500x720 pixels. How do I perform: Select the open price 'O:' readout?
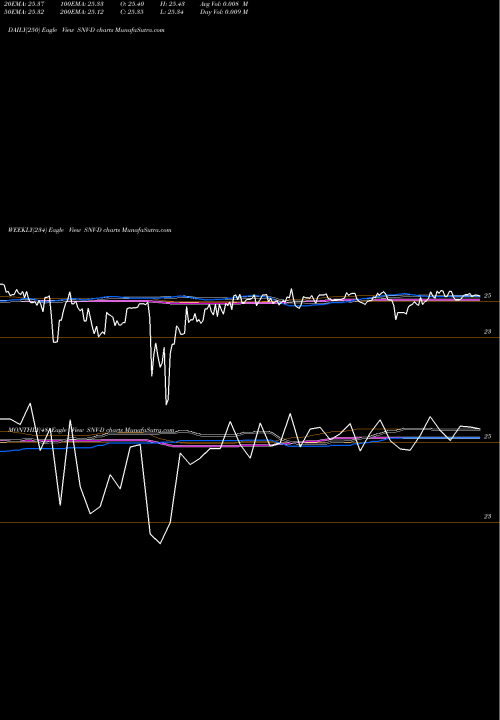pos(132,4)
